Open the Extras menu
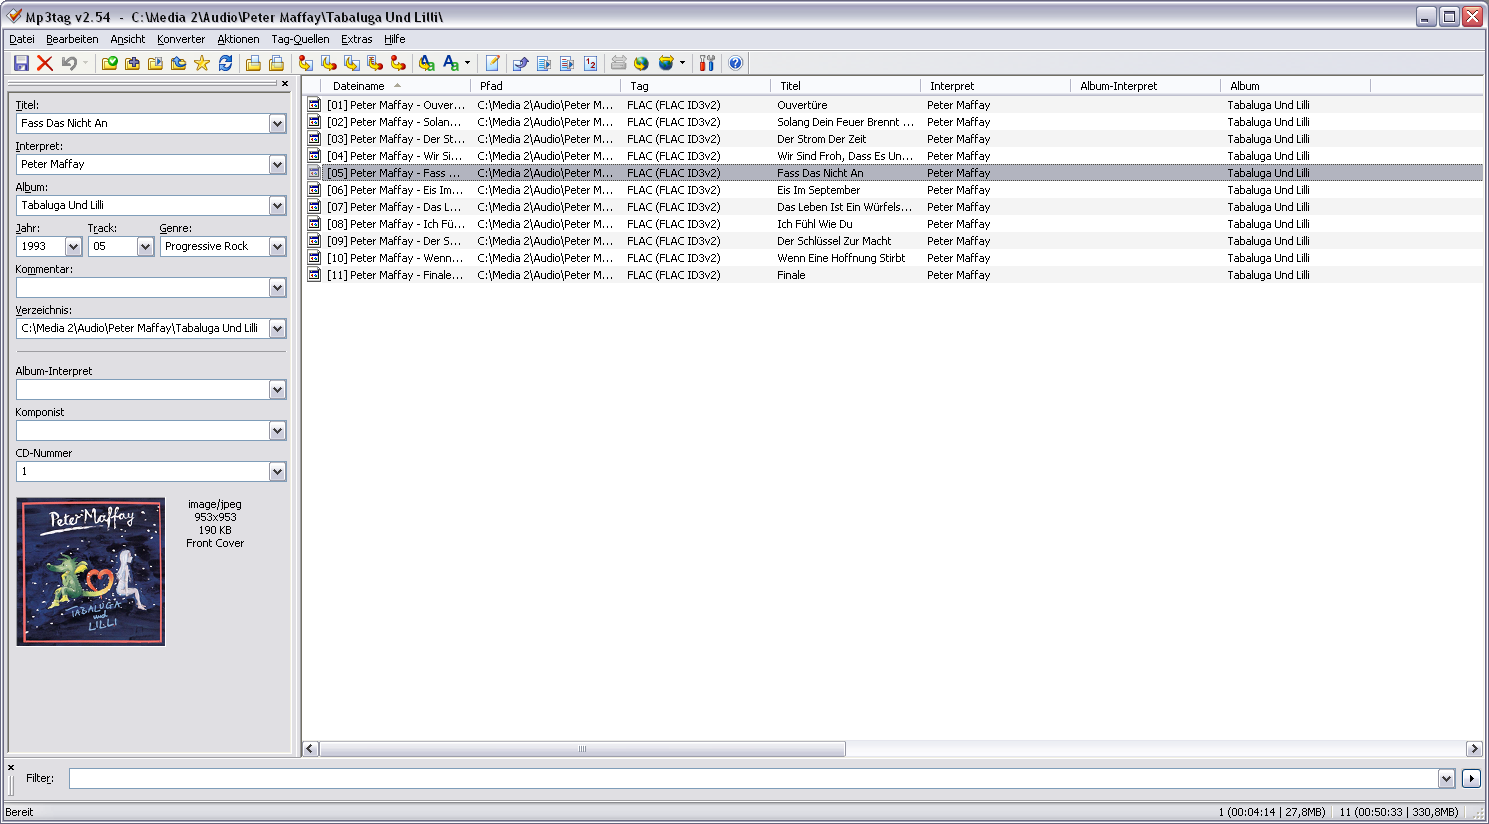 point(357,39)
